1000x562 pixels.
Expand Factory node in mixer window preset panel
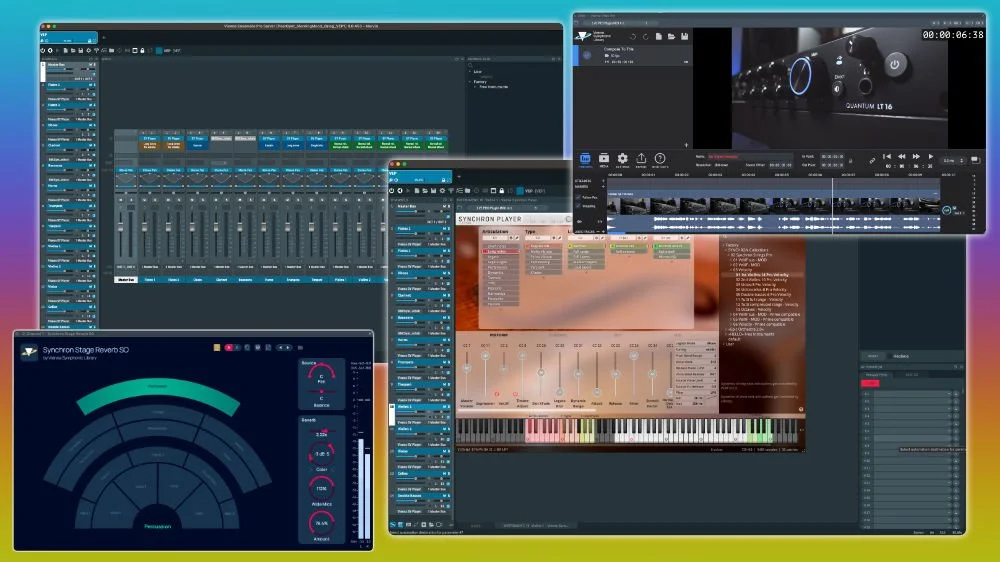pos(471,82)
